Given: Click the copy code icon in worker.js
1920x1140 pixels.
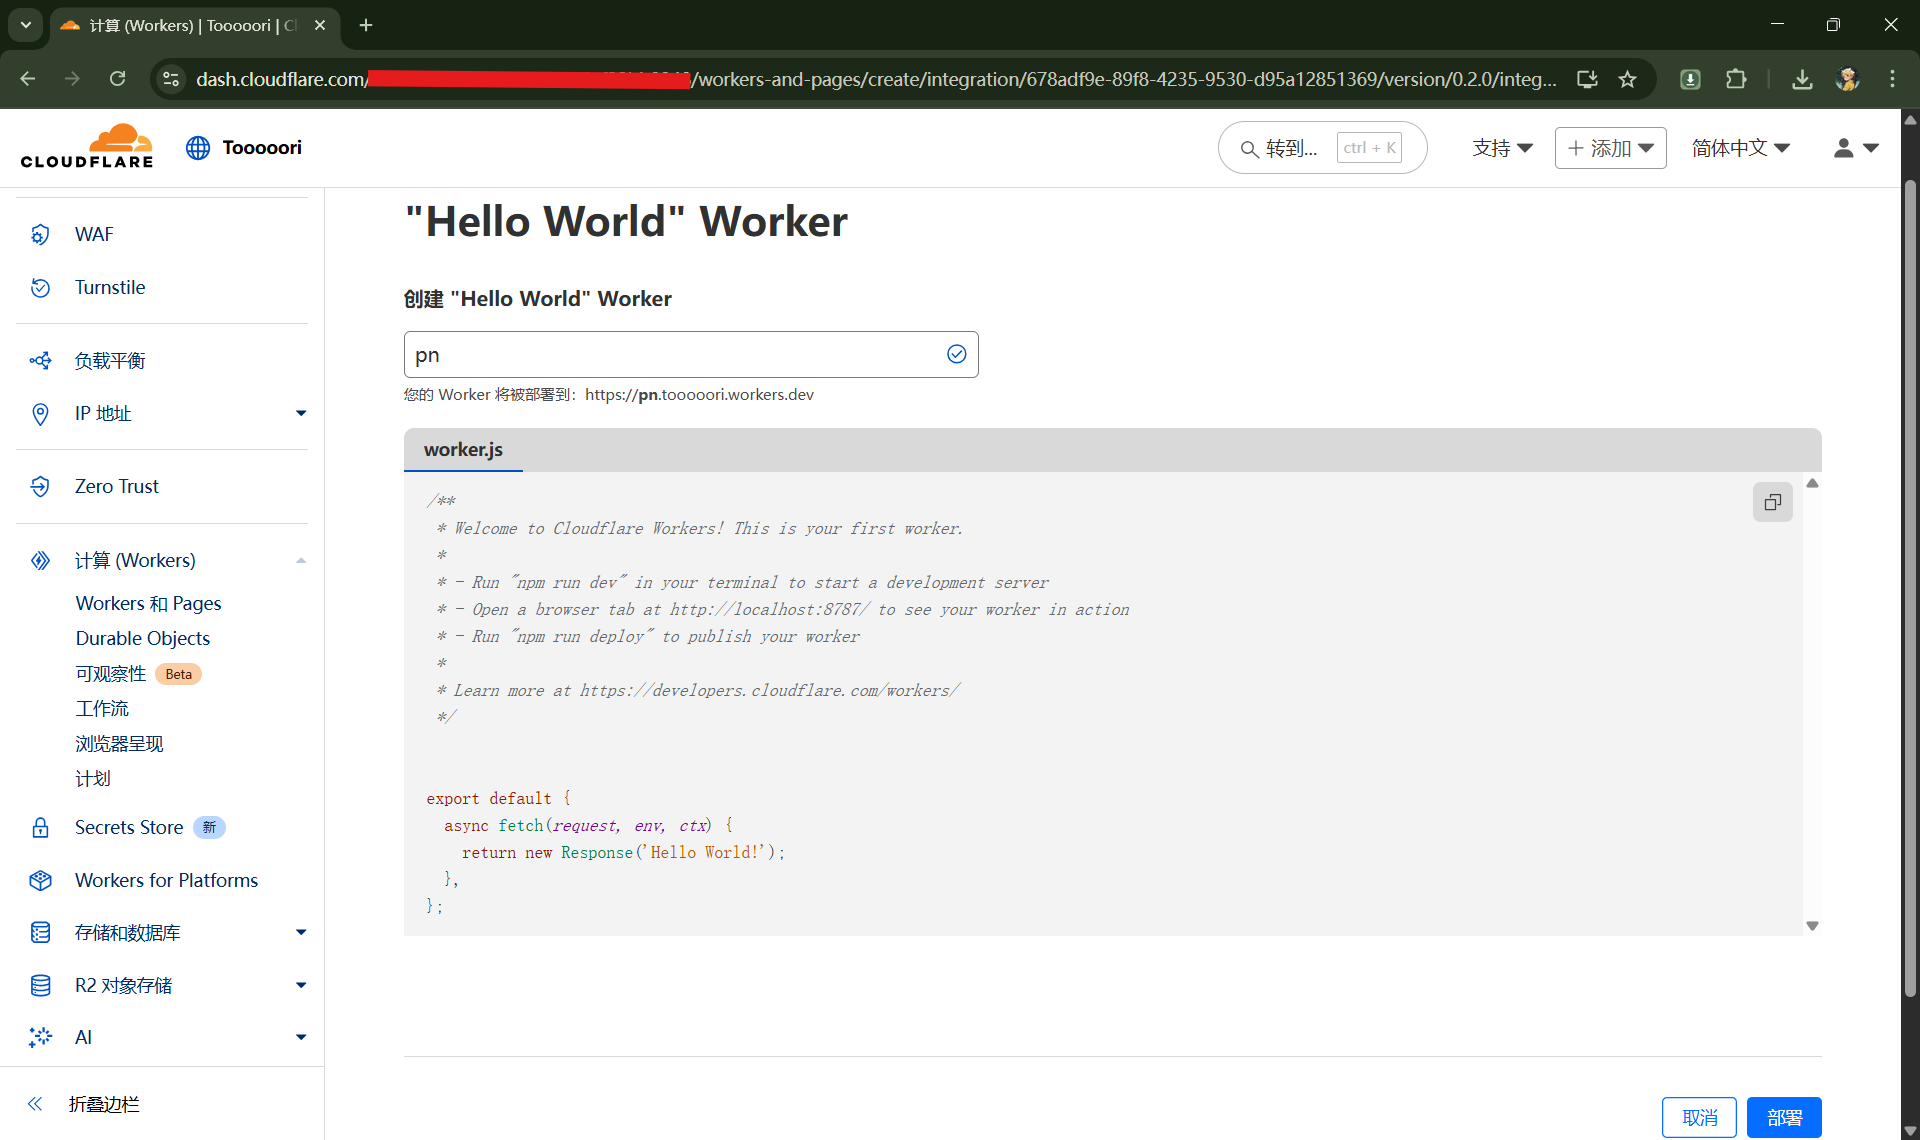Looking at the screenshot, I should click(1772, 502).
